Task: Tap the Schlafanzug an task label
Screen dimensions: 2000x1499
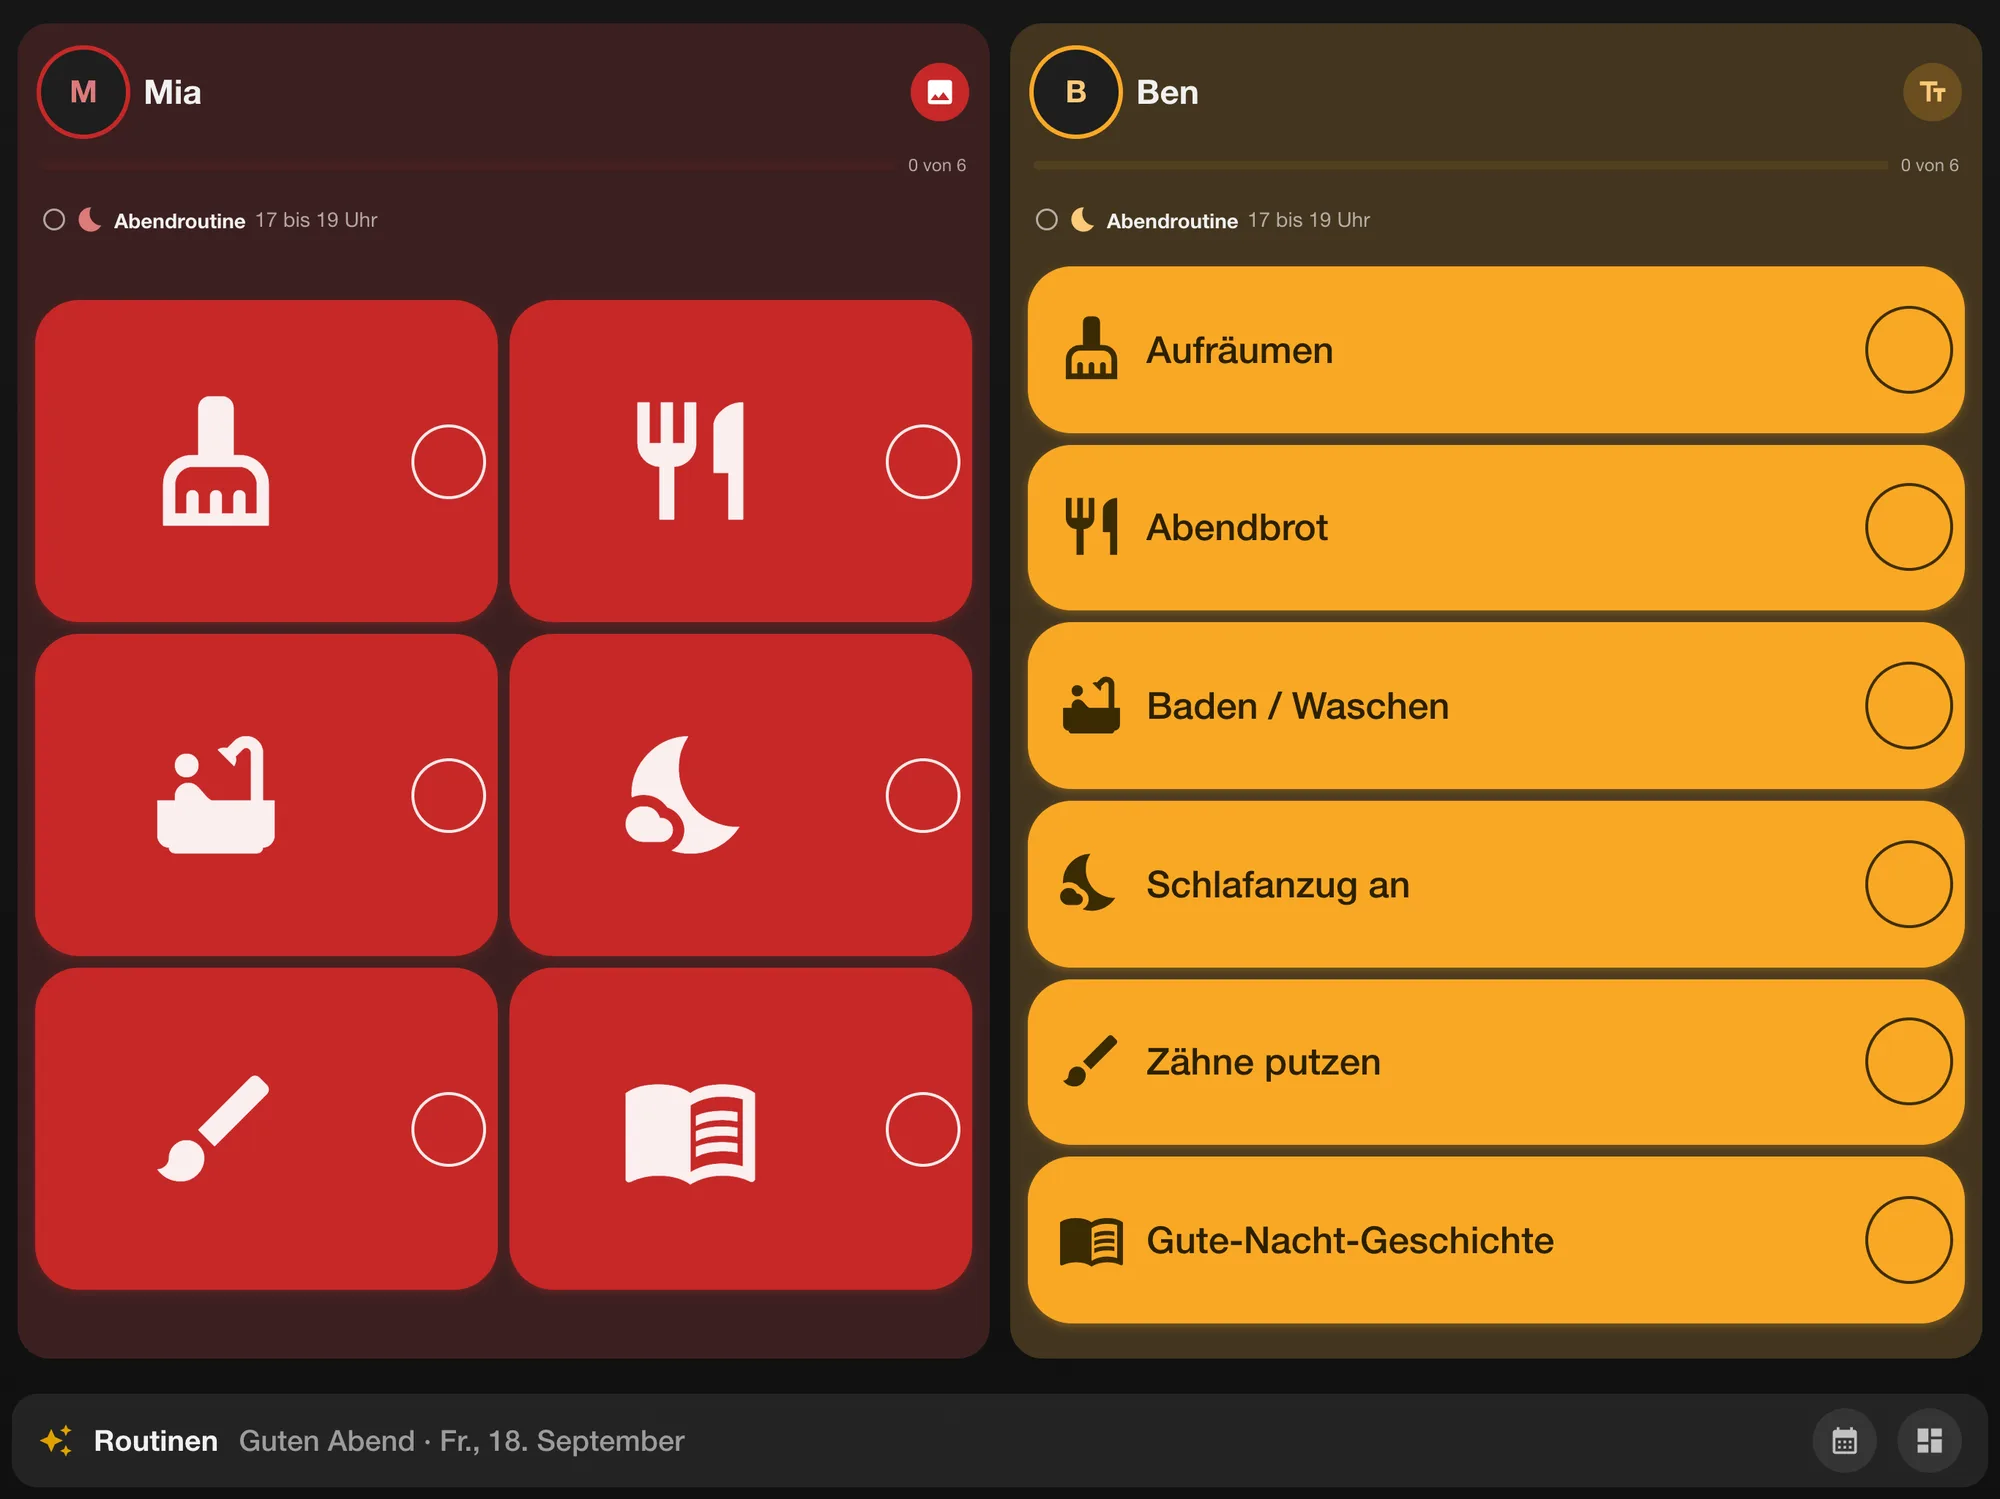Action: [1277, 885]
